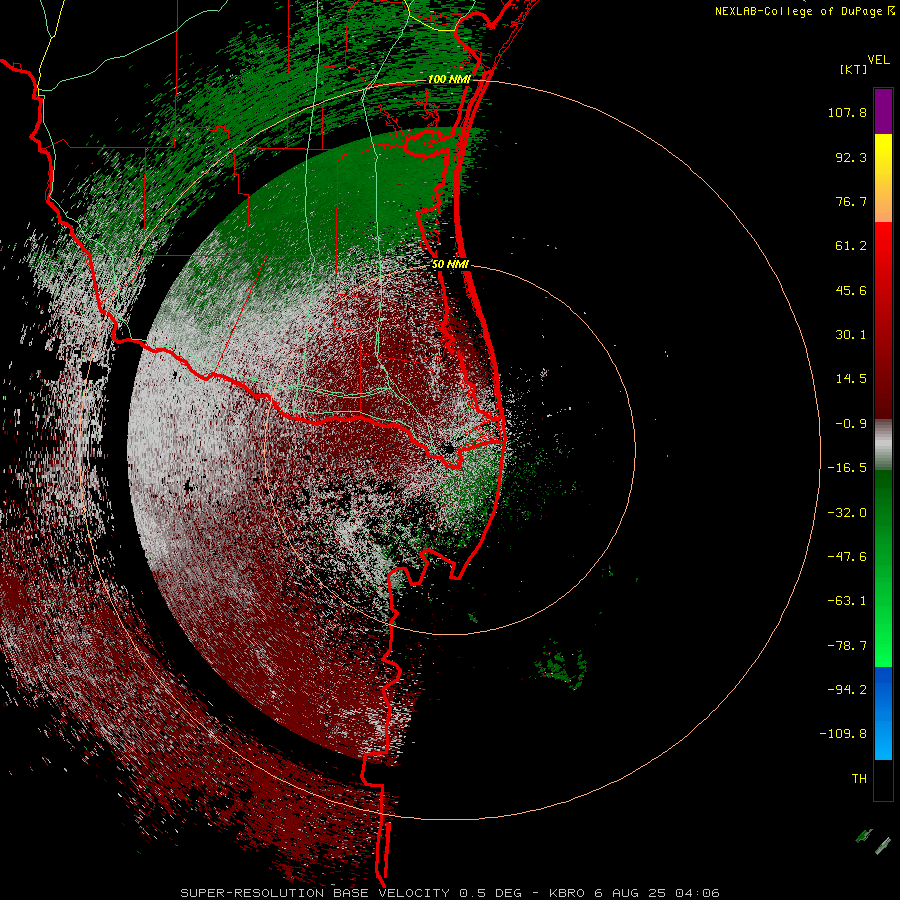Screen dimensions: 900x900
Task: Pick the light blue segment near -109.8
Action: click(x=883, y=738)
